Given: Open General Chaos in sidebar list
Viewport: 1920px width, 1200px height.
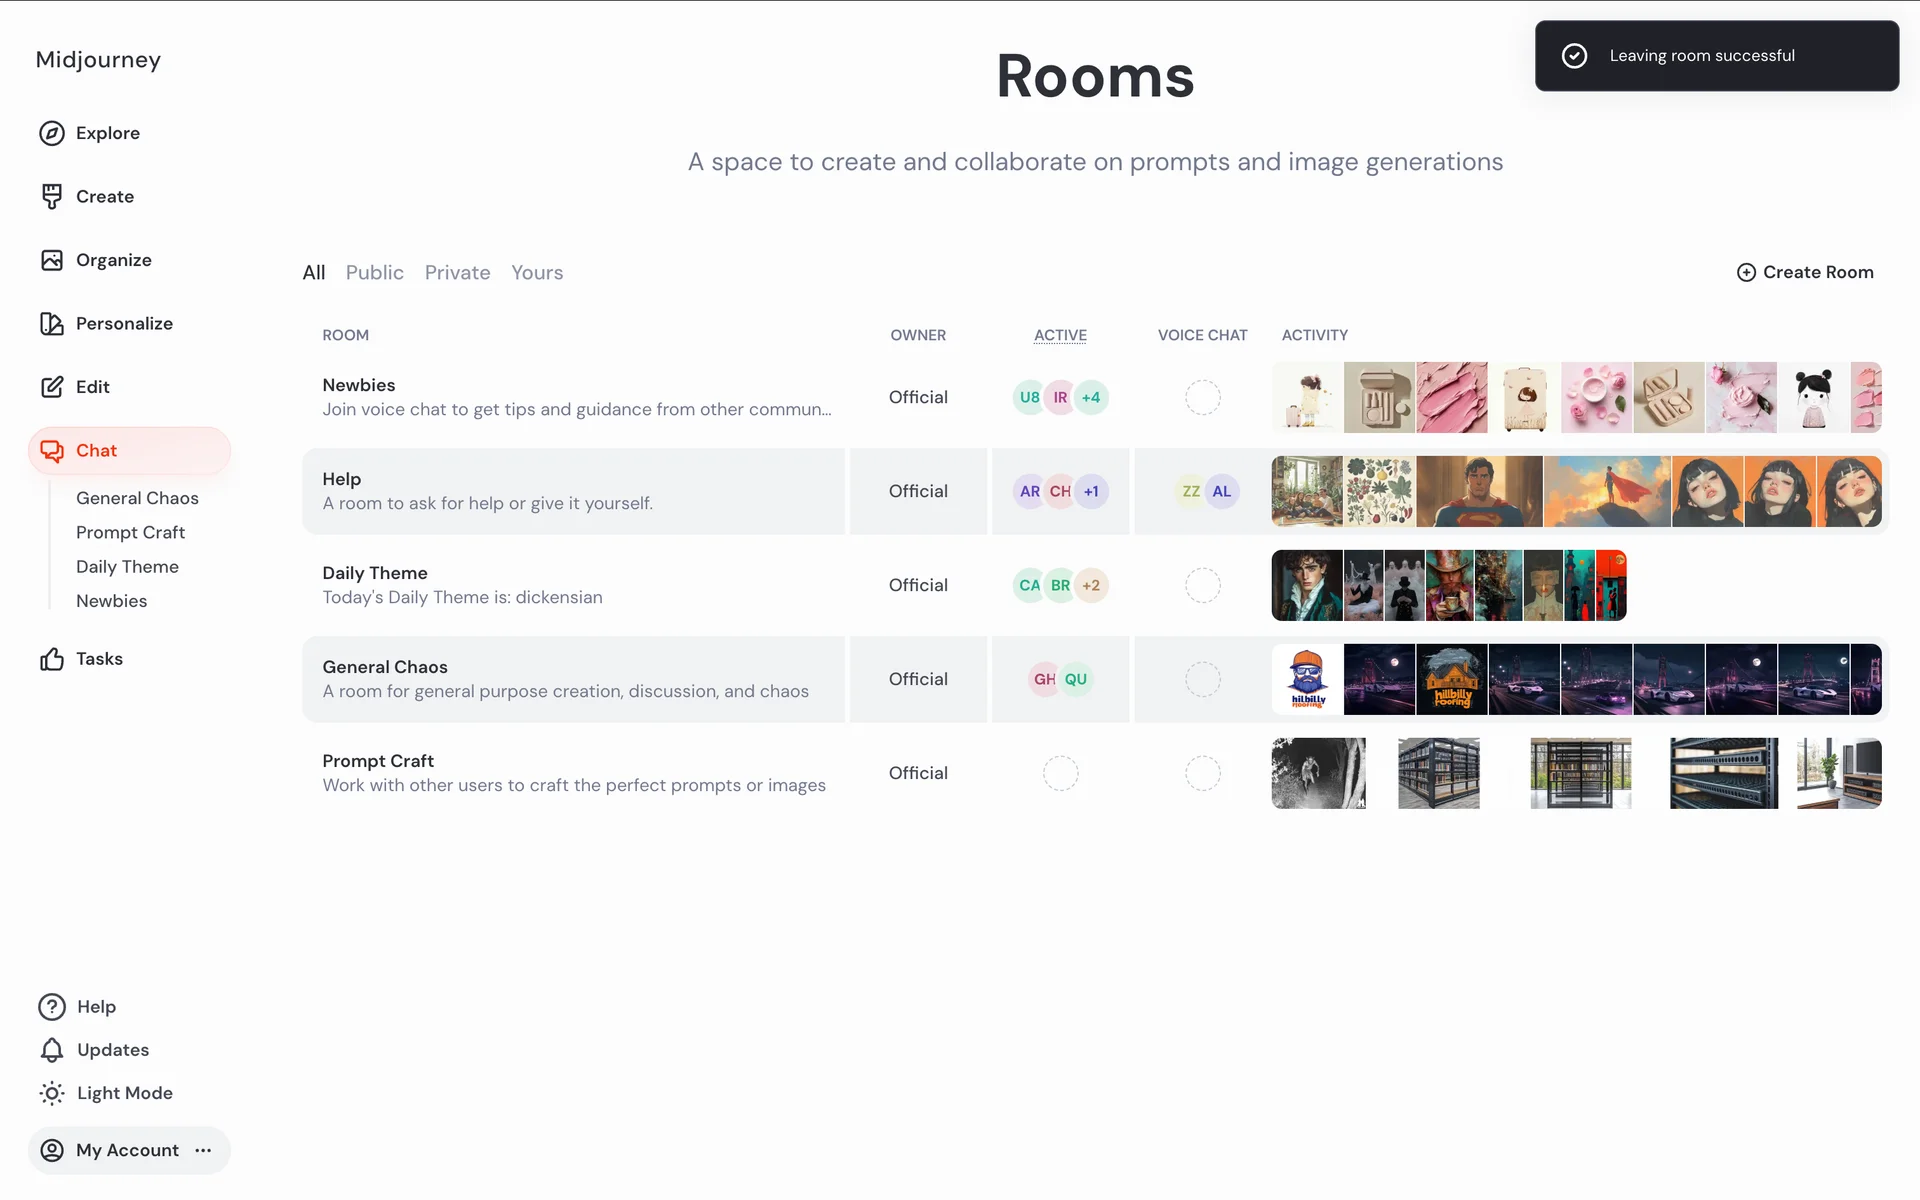Looking at the screenshot, I should [x=137, y=498].
